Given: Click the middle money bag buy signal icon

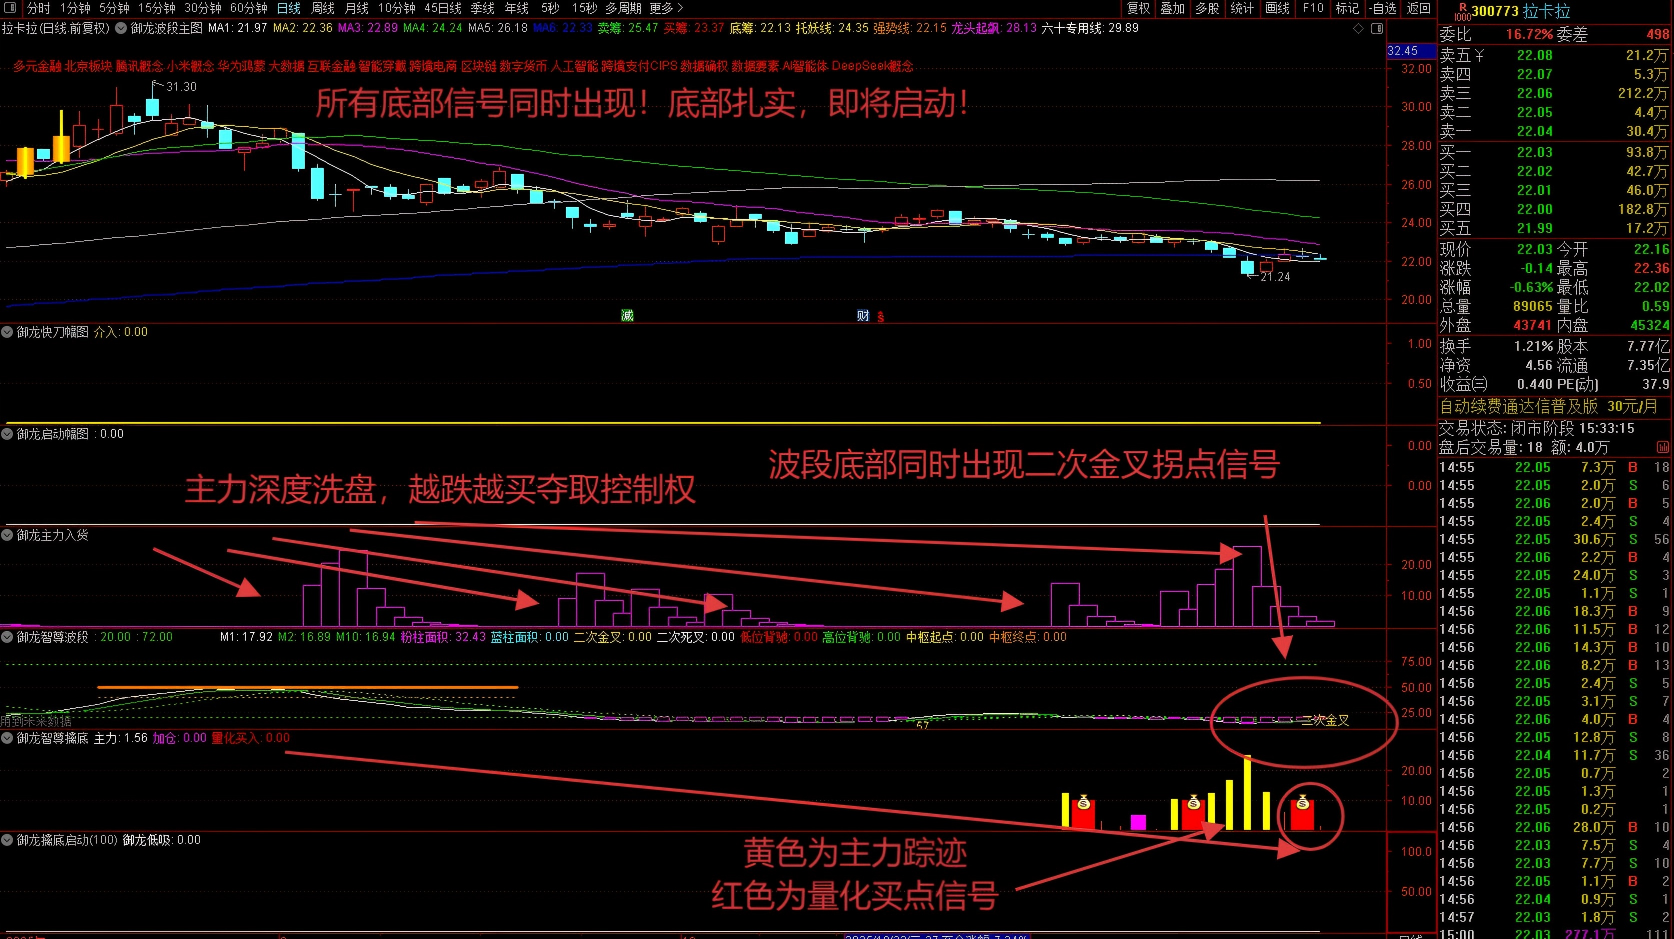Looking at the screenshot, I should click(x=1193, y=802).
